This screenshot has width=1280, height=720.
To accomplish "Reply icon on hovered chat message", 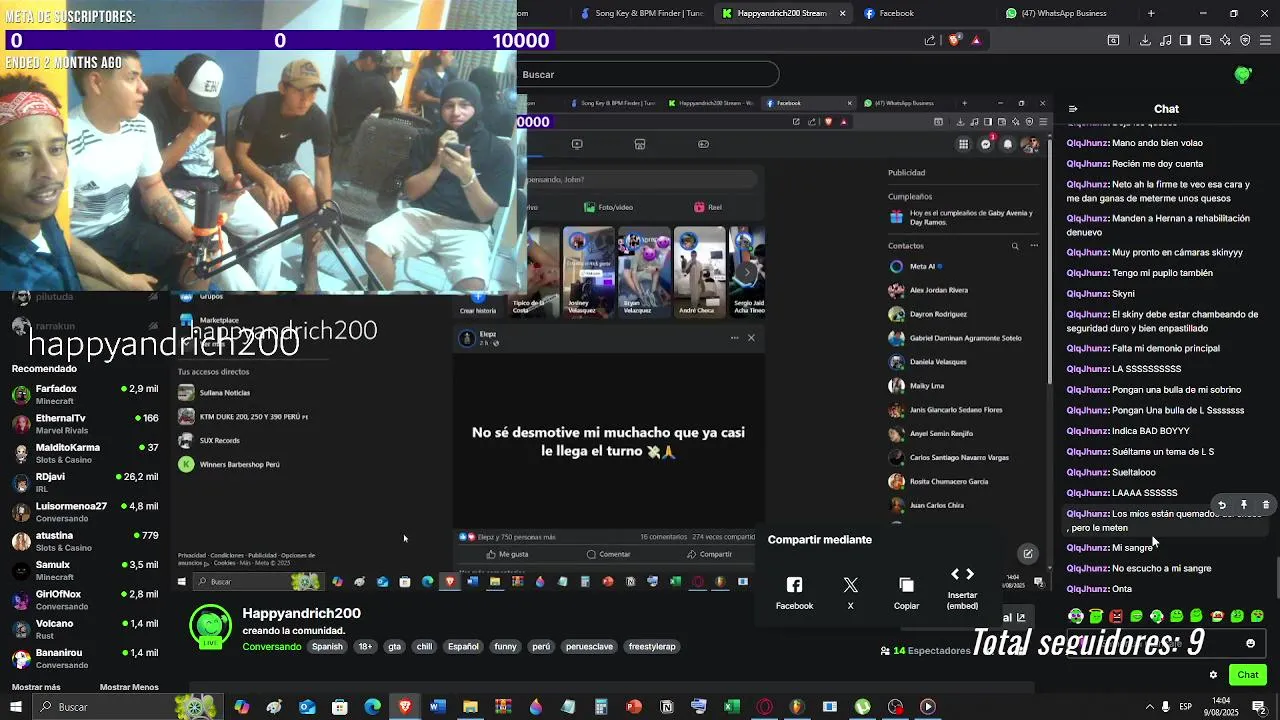I will (x=1221, y=506).
